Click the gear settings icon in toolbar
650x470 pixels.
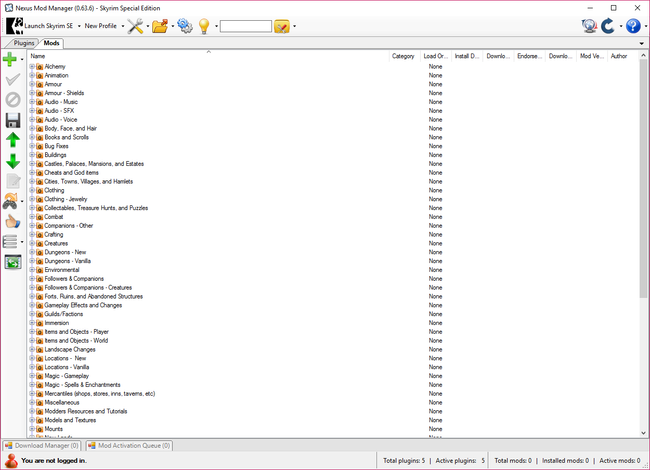(x=185, y=26)
